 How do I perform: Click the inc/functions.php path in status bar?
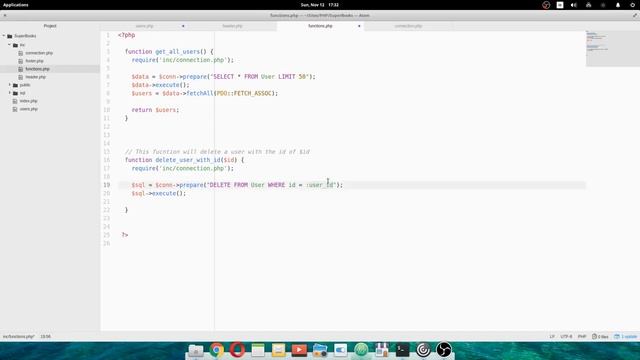19,337
